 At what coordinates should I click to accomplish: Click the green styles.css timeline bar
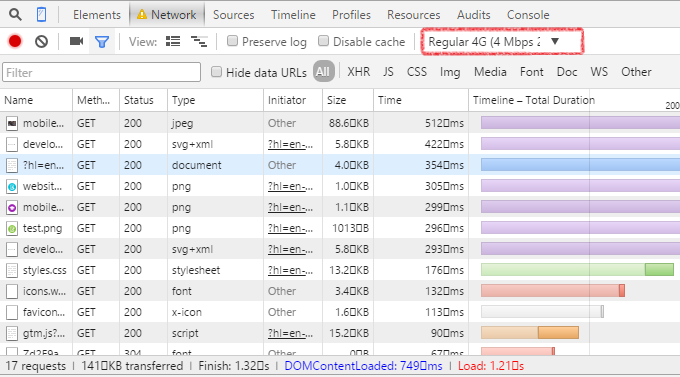(x=577, y=270)
